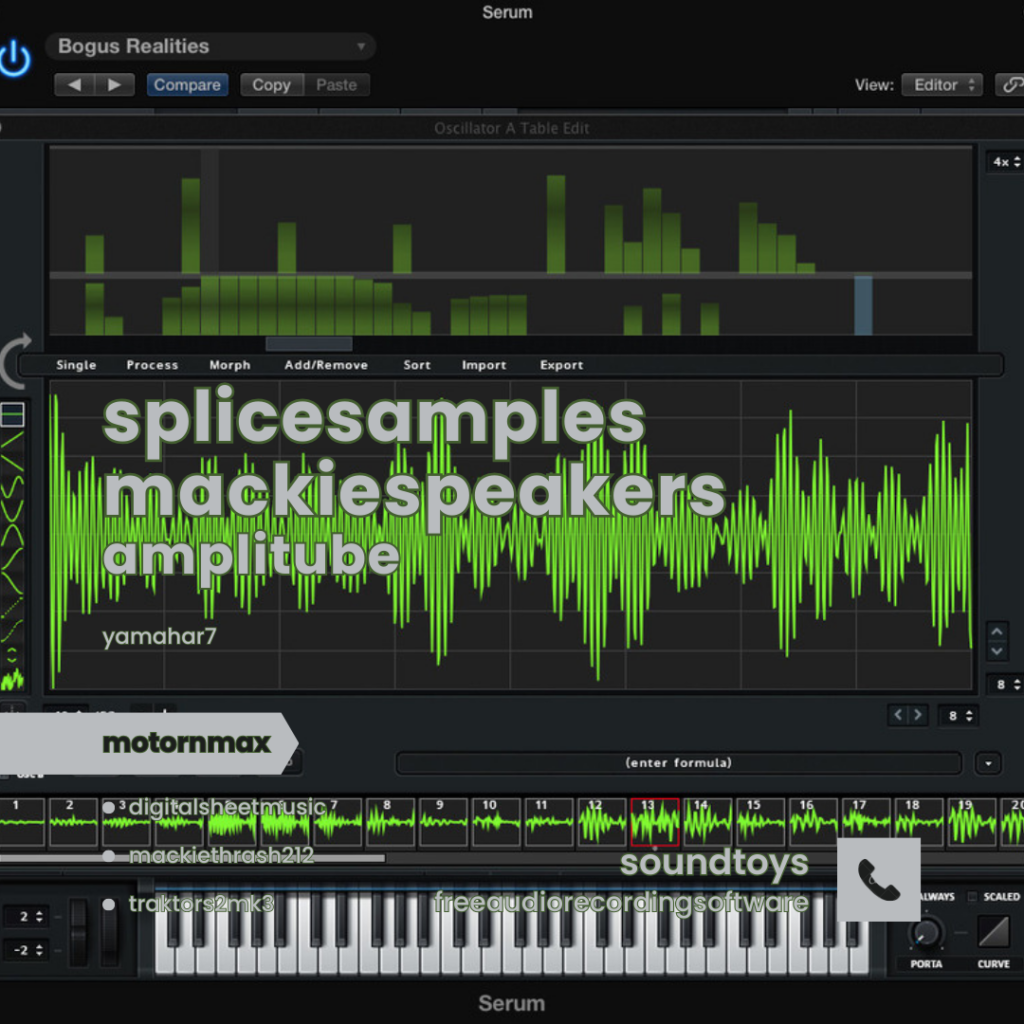
Task: Click the pitch bend wheel
Action: point(79,932)
